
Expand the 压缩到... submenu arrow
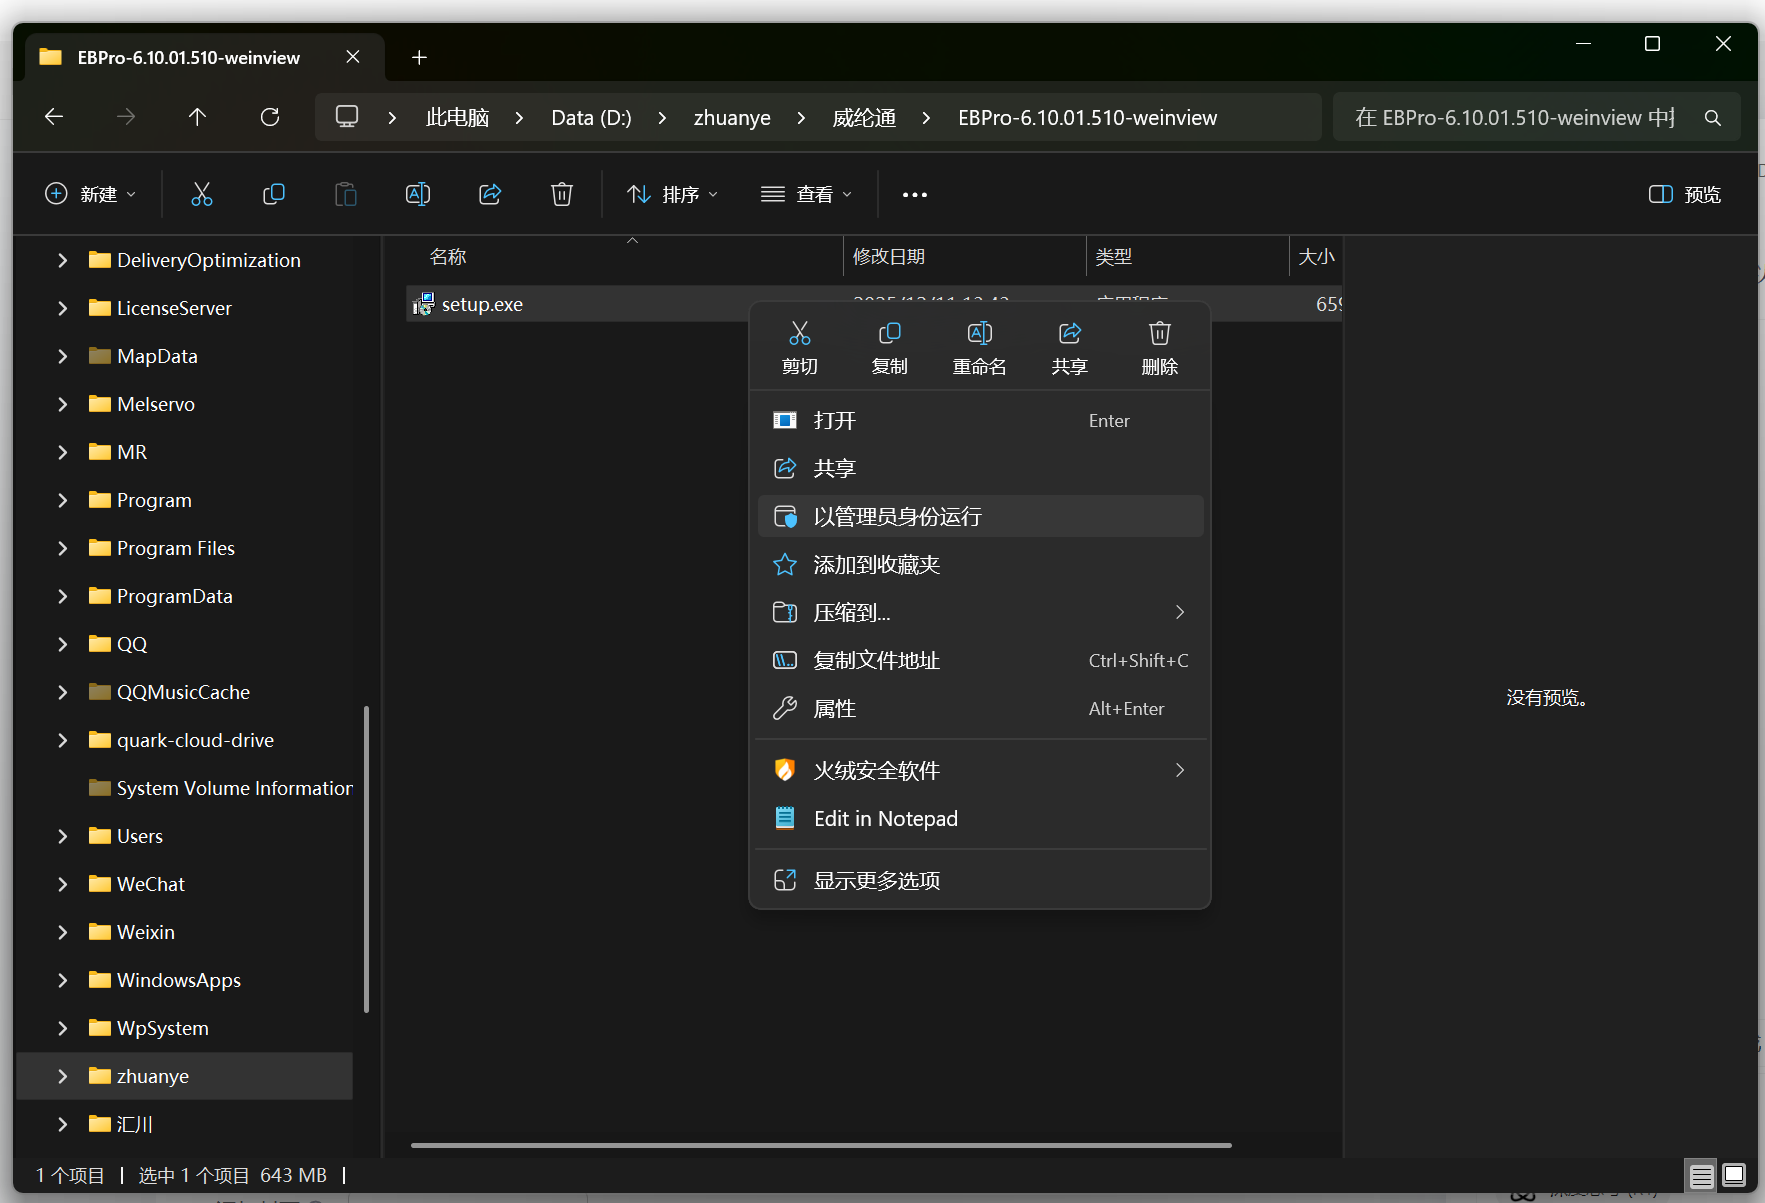1180,612
